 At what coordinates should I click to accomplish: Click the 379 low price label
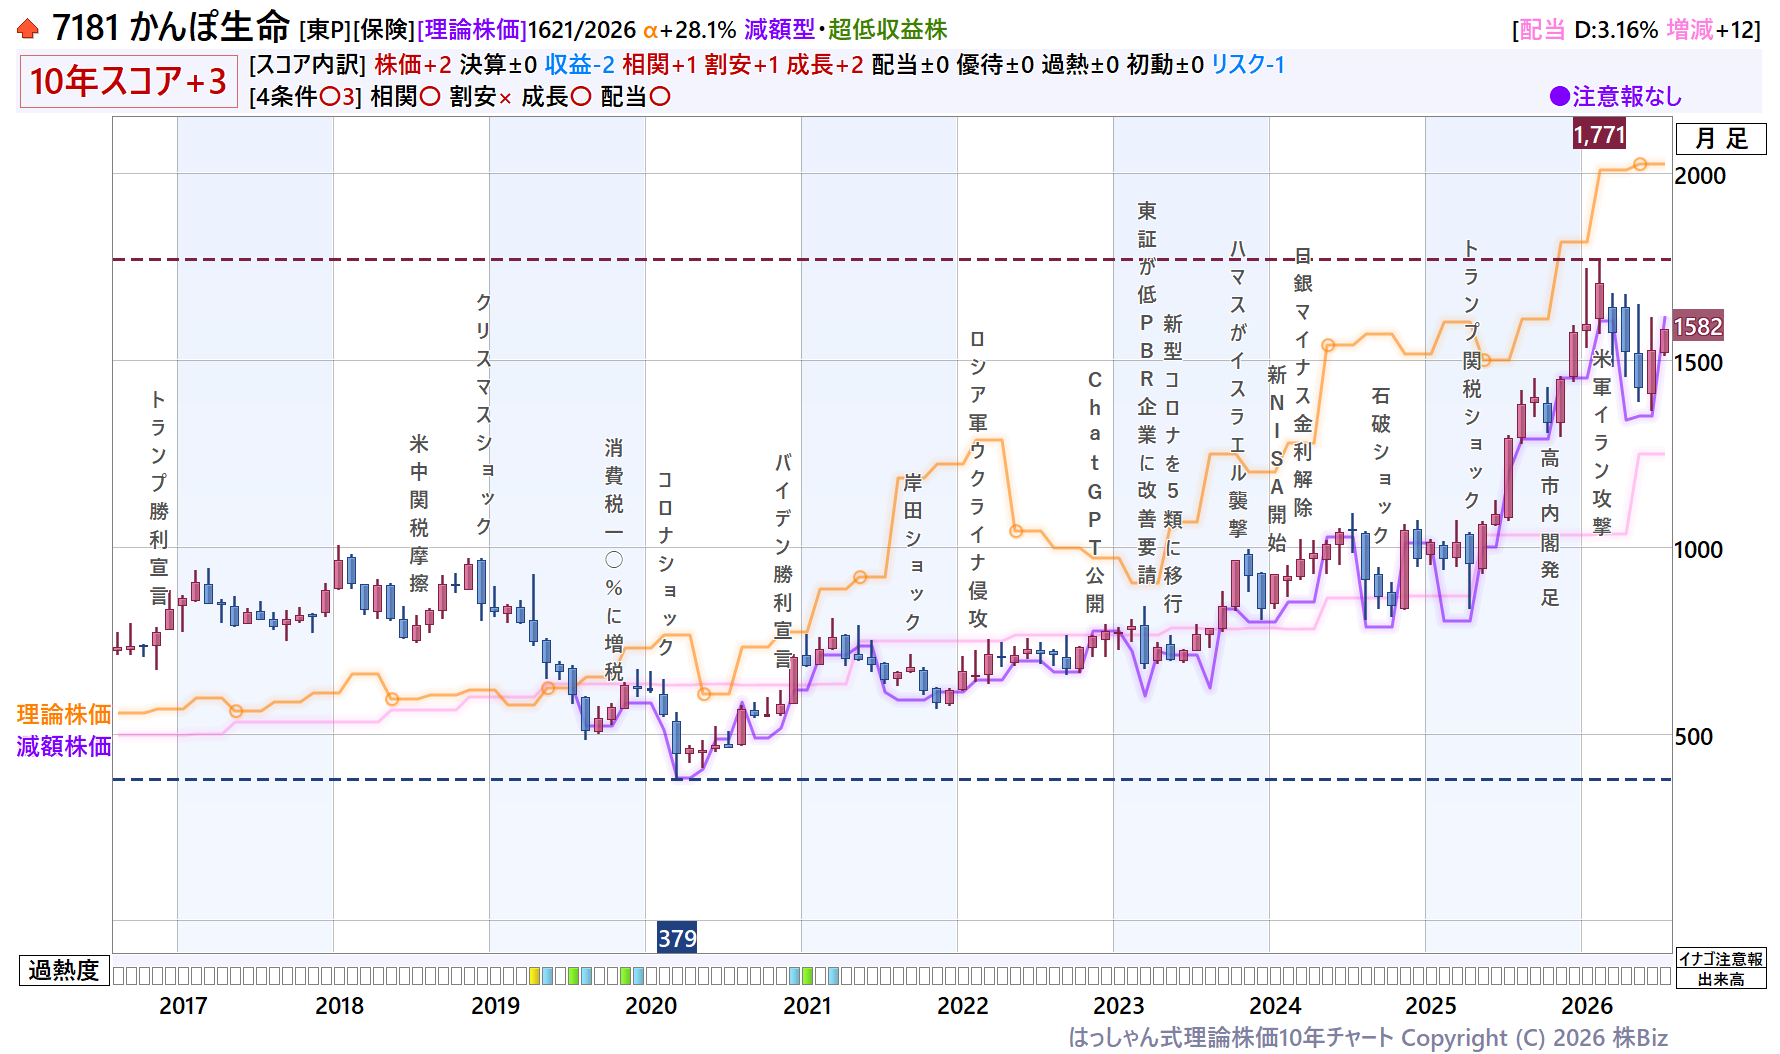(x=677, y=938)
